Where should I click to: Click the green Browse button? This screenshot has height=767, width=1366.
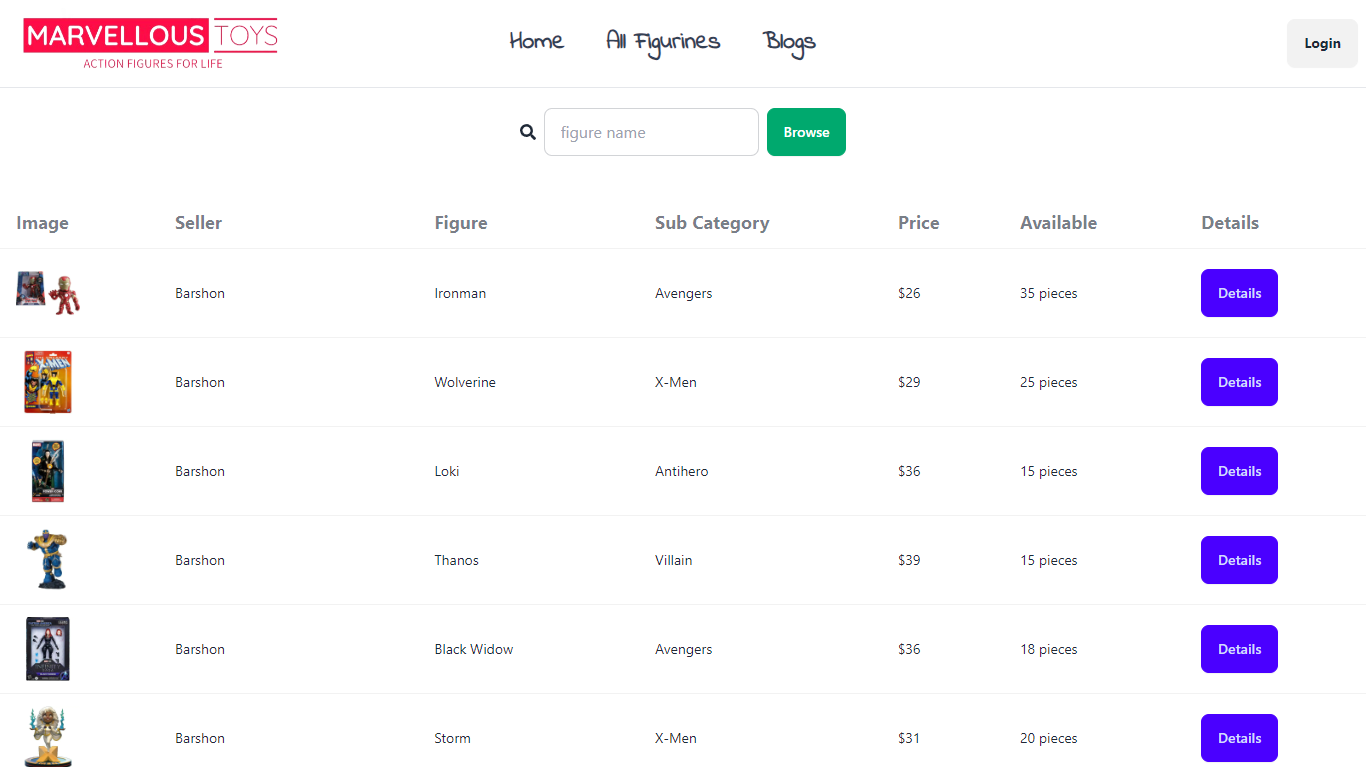(x=806, y=132)
